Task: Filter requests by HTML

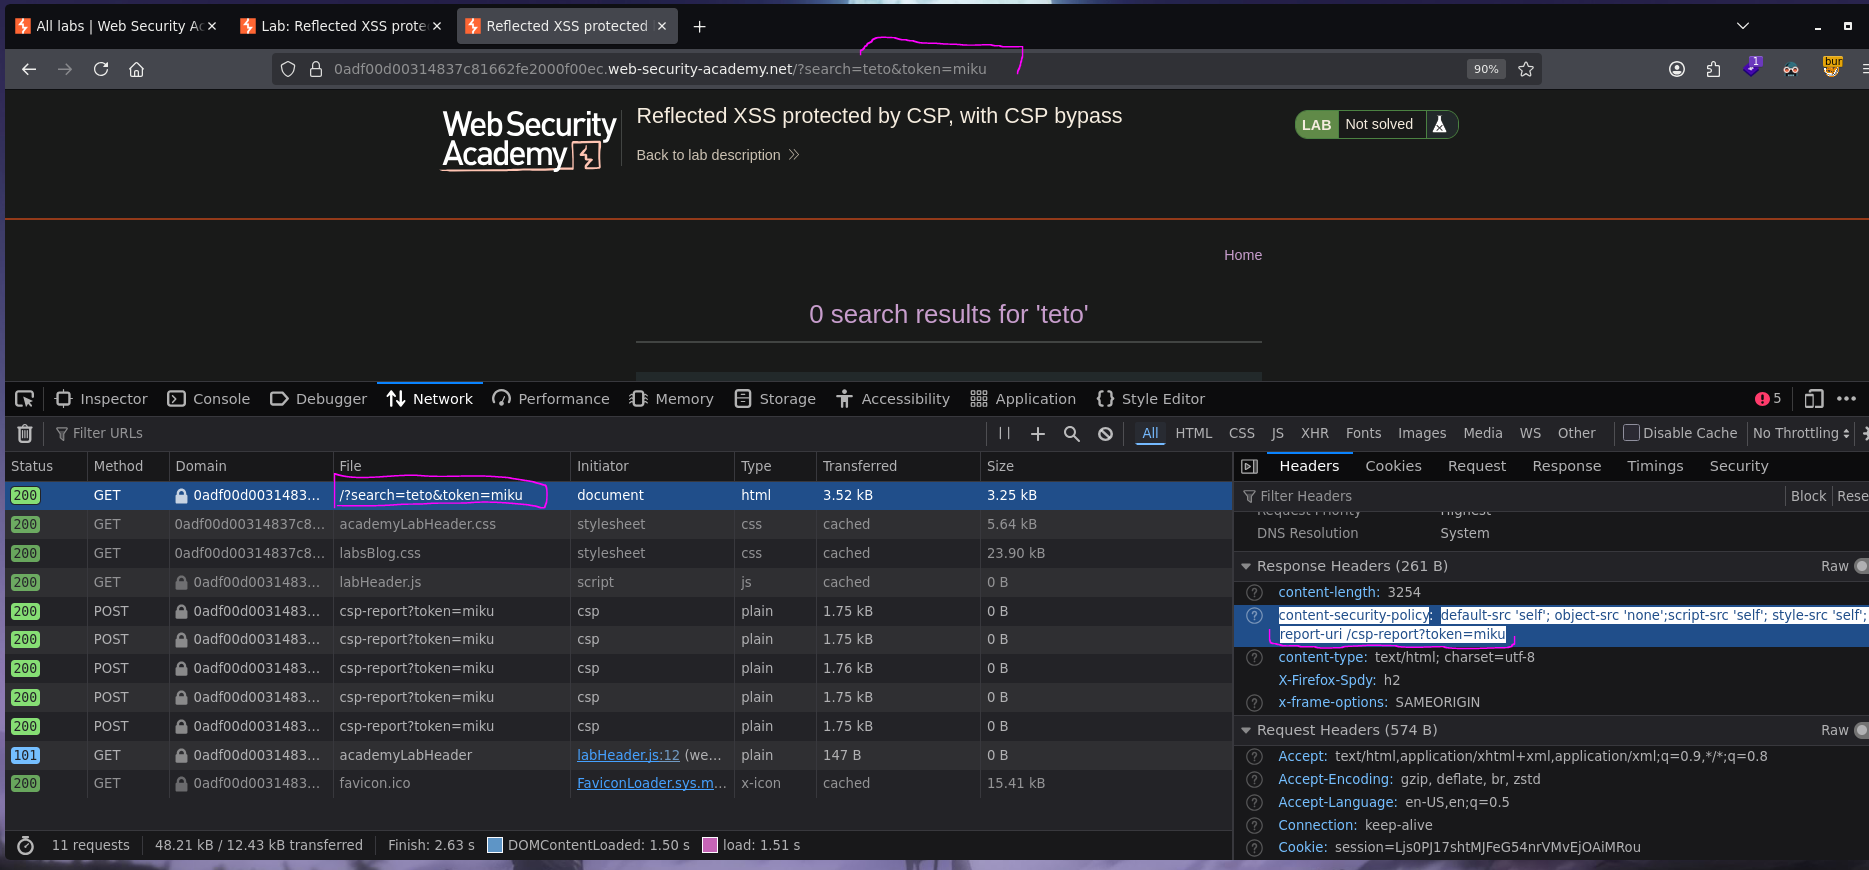Action: pyautogui.click(x=1193, y=433)
